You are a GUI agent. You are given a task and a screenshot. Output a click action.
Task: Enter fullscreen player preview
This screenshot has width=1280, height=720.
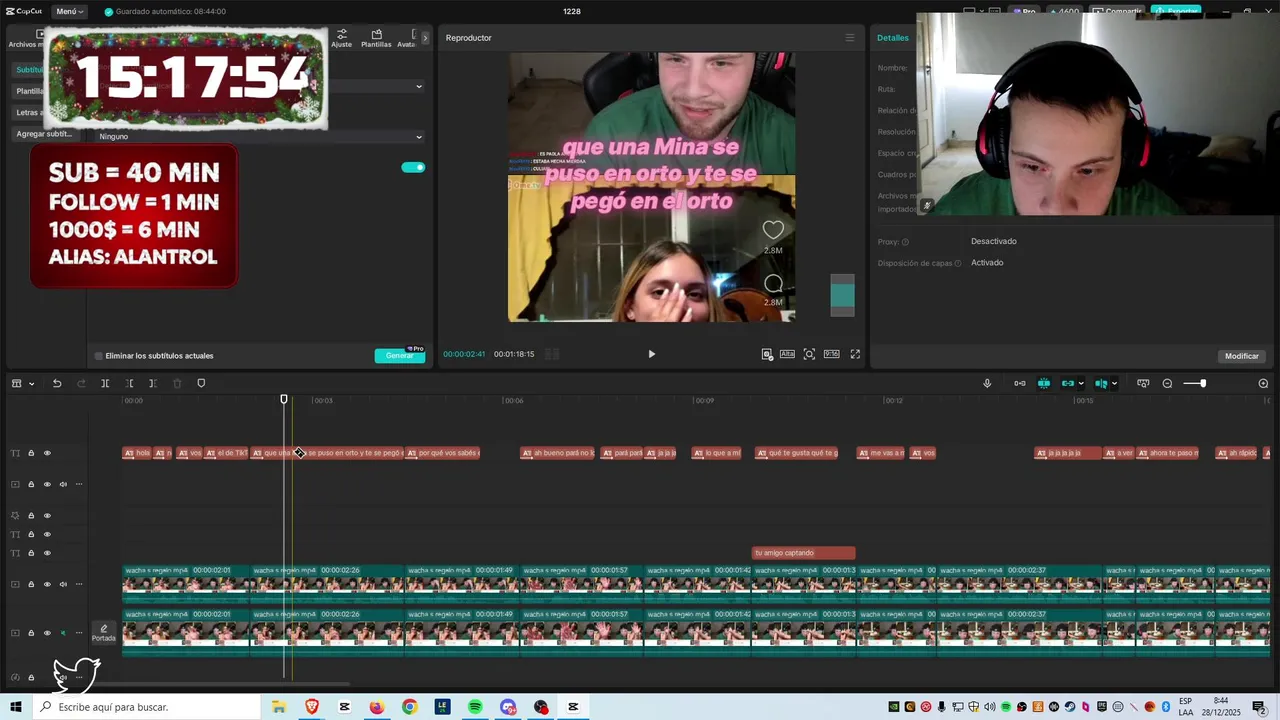855,354
